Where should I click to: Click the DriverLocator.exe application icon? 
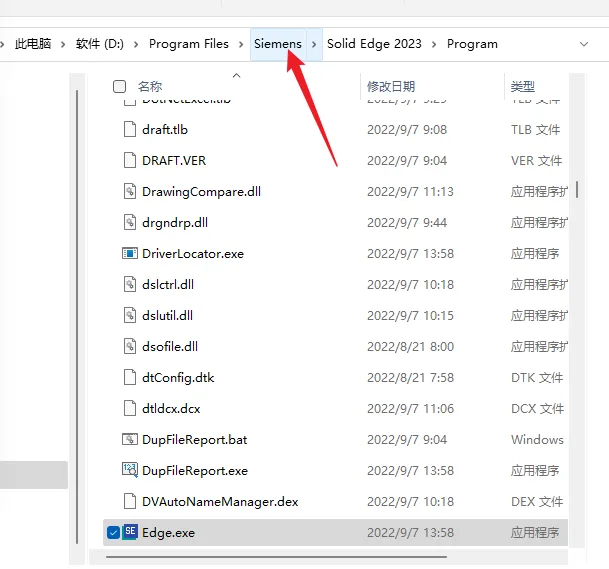pyautogui.click(x=130, y=254)
